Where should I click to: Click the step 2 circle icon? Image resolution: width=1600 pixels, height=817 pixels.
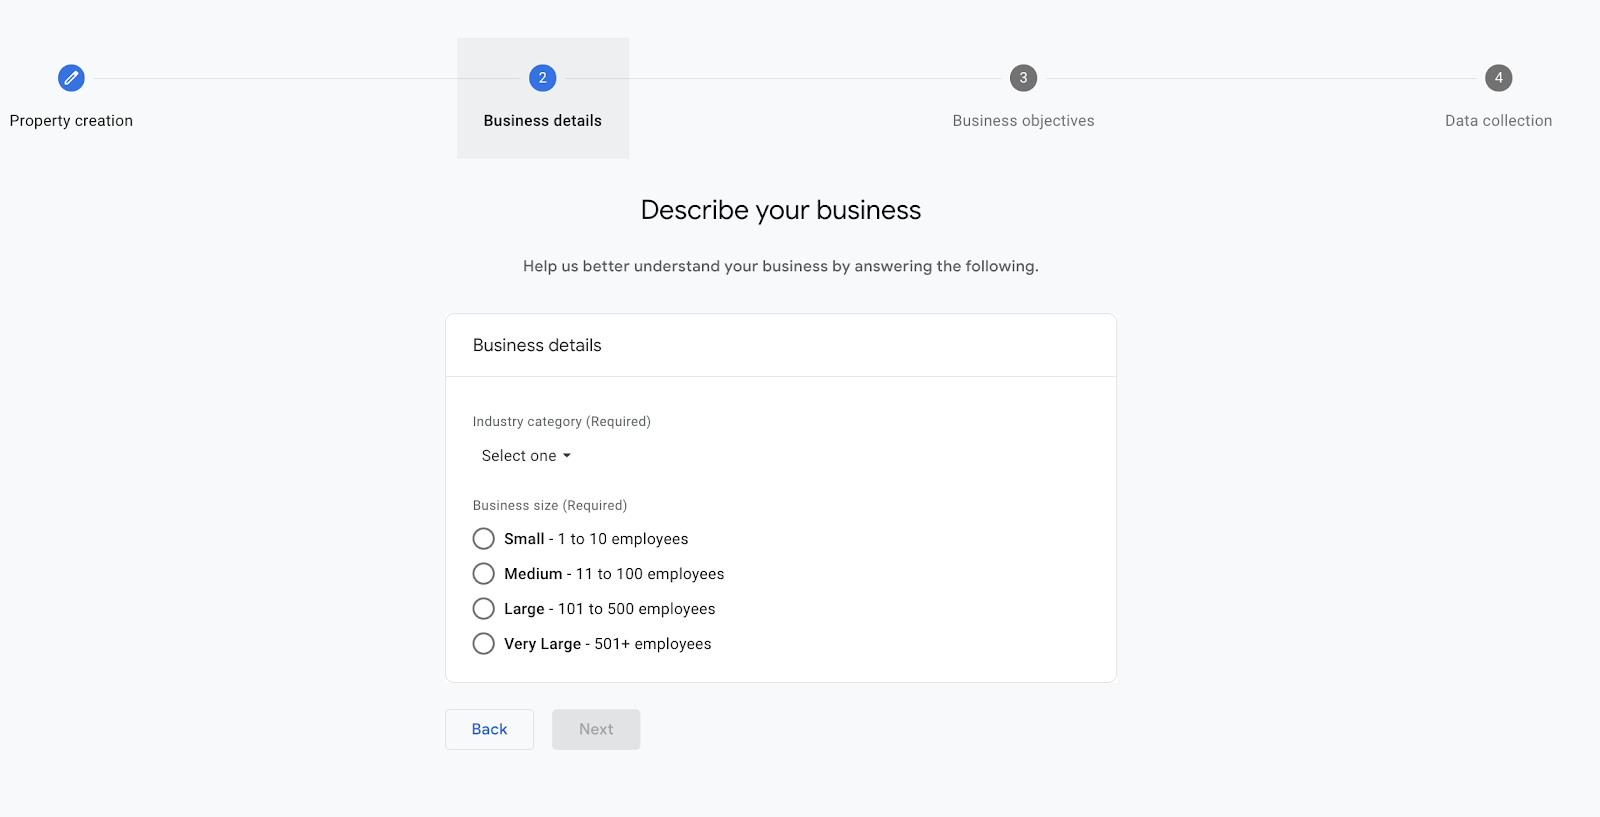[542, 78]
